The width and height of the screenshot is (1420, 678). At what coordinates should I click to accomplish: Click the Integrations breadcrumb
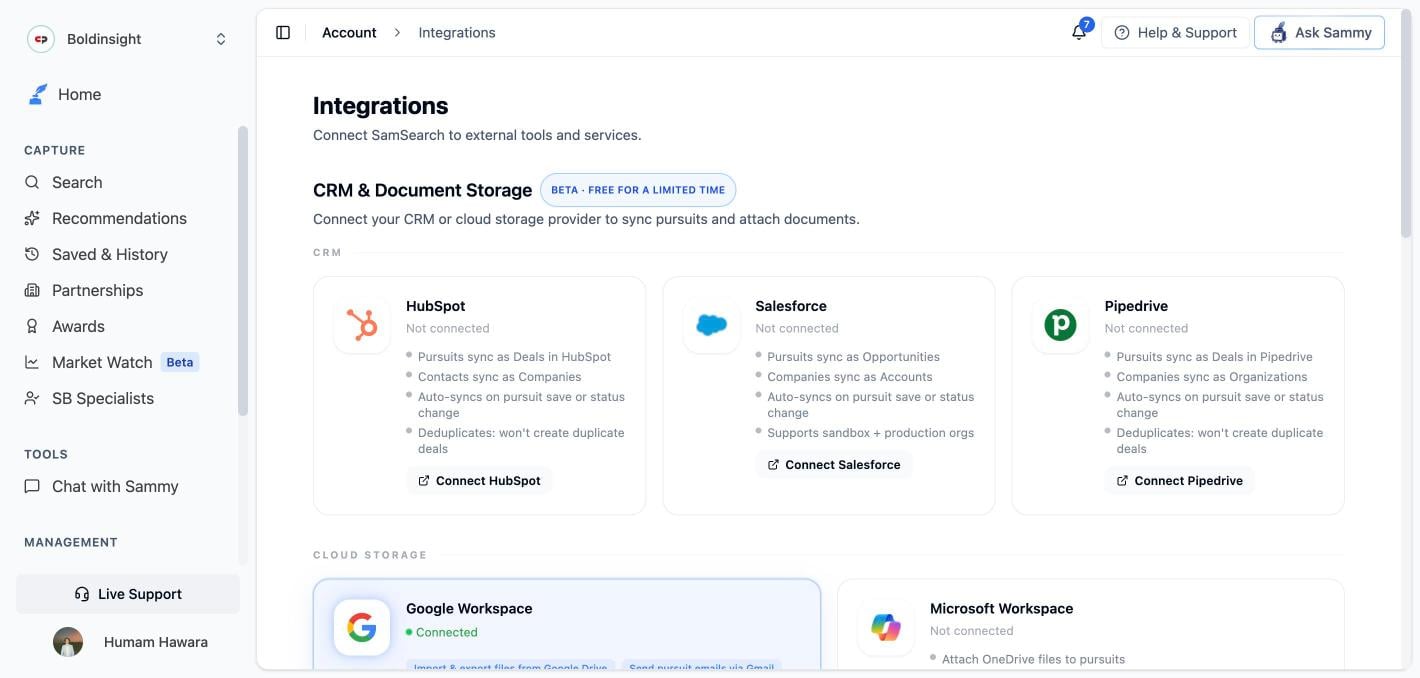coord(457,33)
